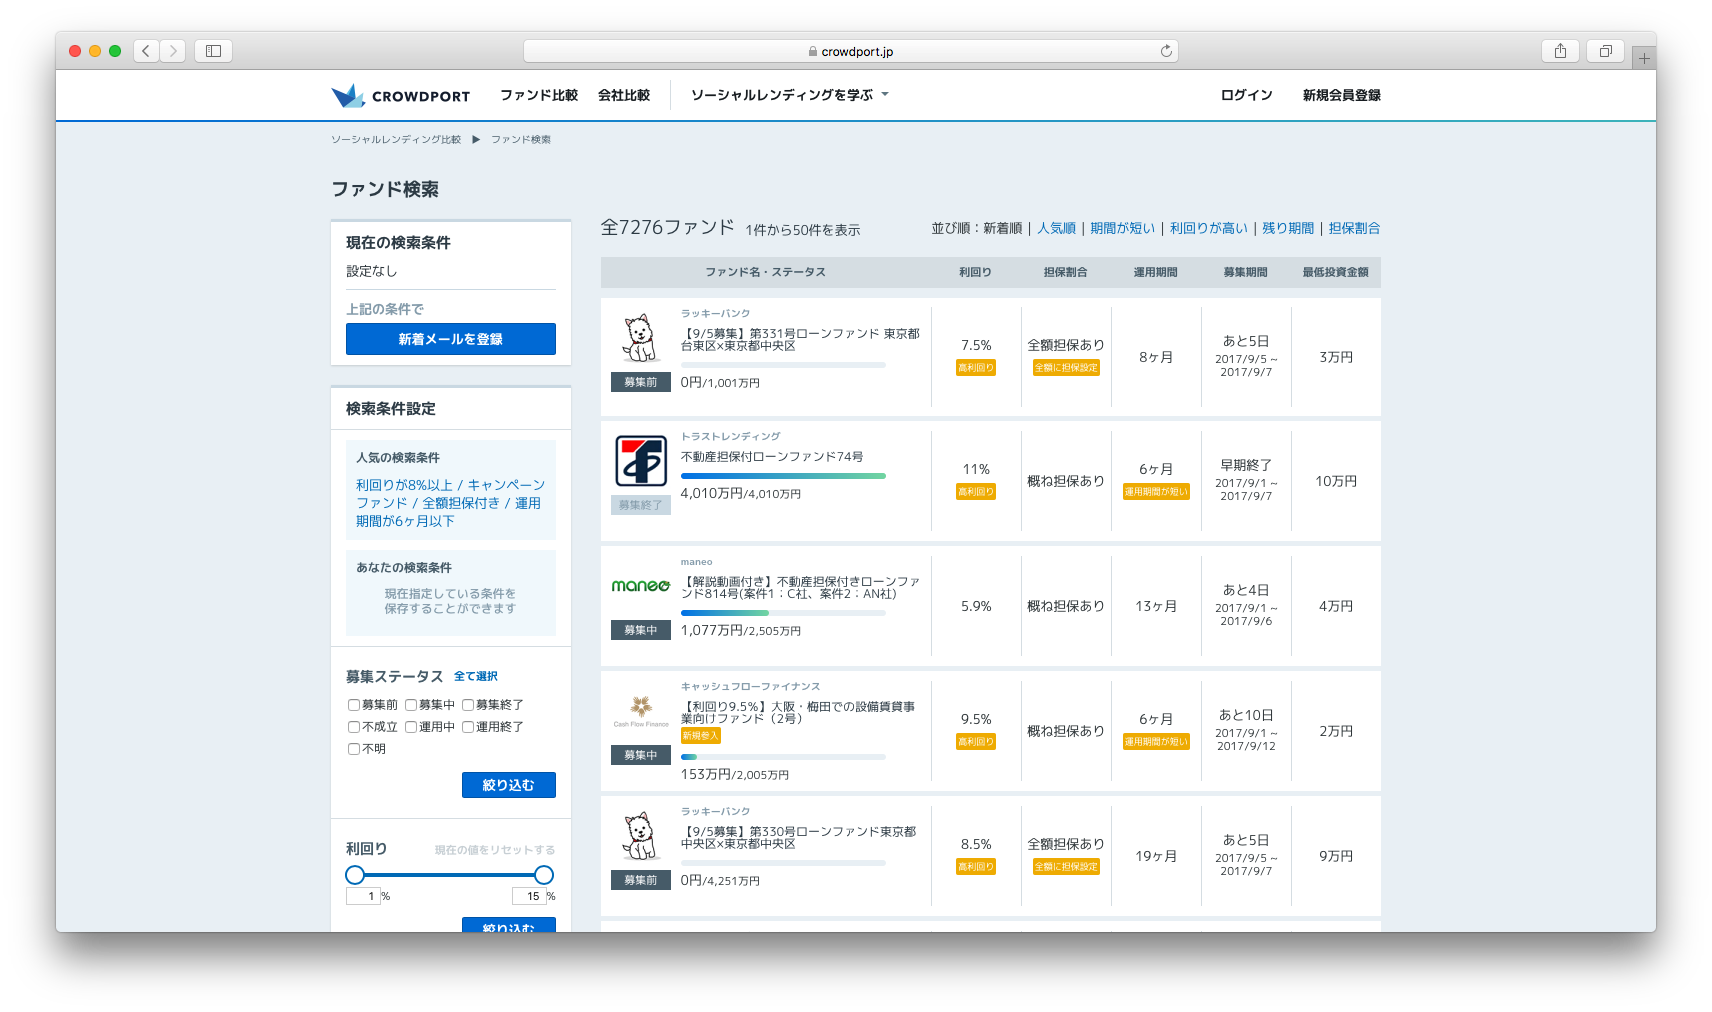Click the Cash Flow Finance logo

(x=641, y=711)
